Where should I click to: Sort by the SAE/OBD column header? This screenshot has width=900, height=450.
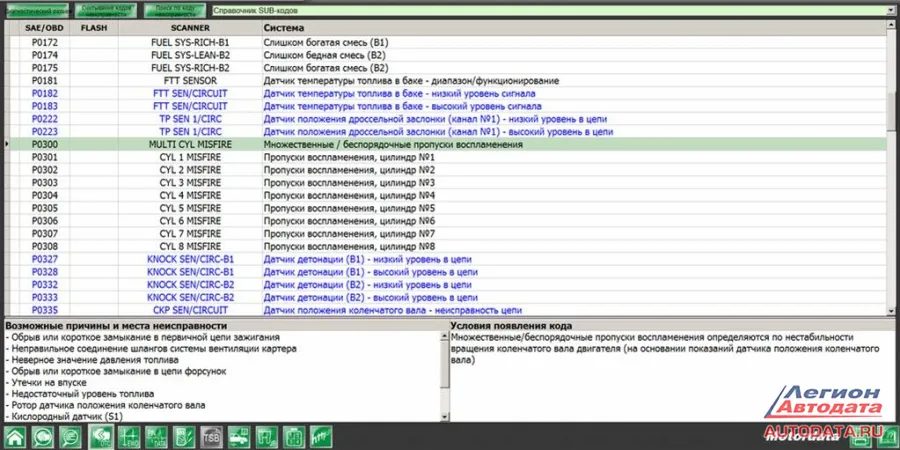(44, 28)
